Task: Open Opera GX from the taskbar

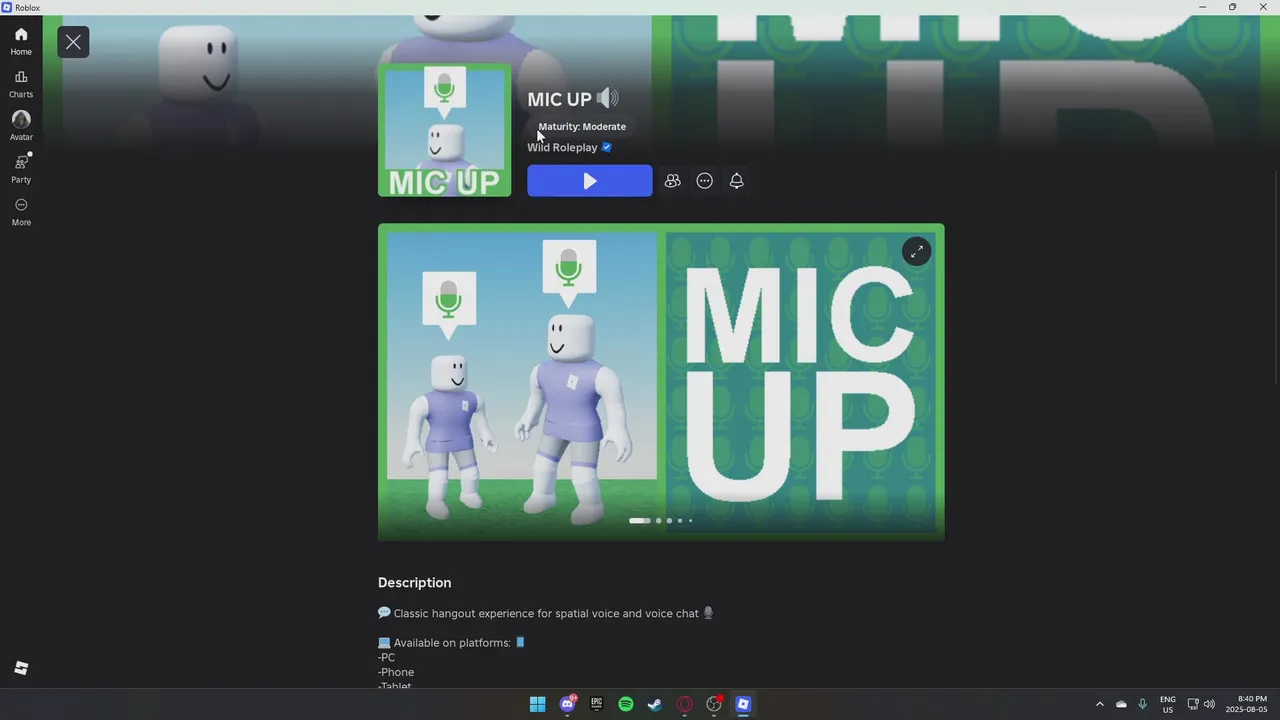Action: (685, 704)
